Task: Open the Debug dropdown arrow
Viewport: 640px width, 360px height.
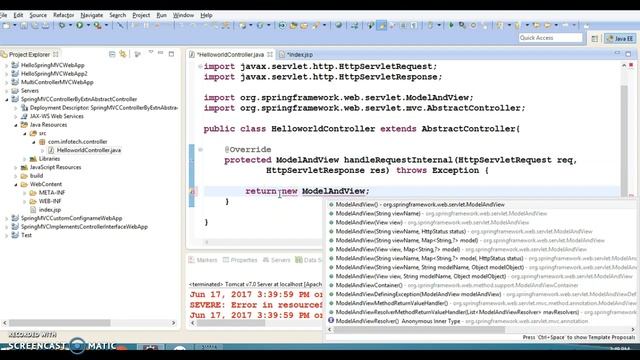Action: click(x=70, y=25)
